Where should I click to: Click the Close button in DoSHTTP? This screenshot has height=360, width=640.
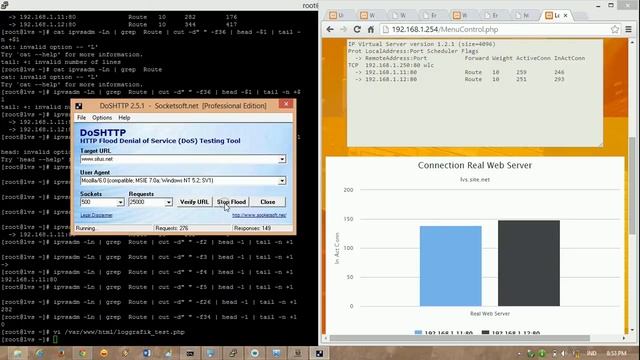point(268,202)
